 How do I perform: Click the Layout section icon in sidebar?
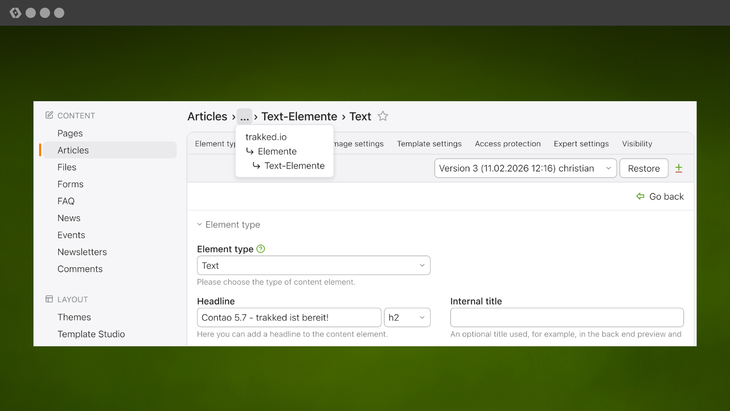pos(50,299)
